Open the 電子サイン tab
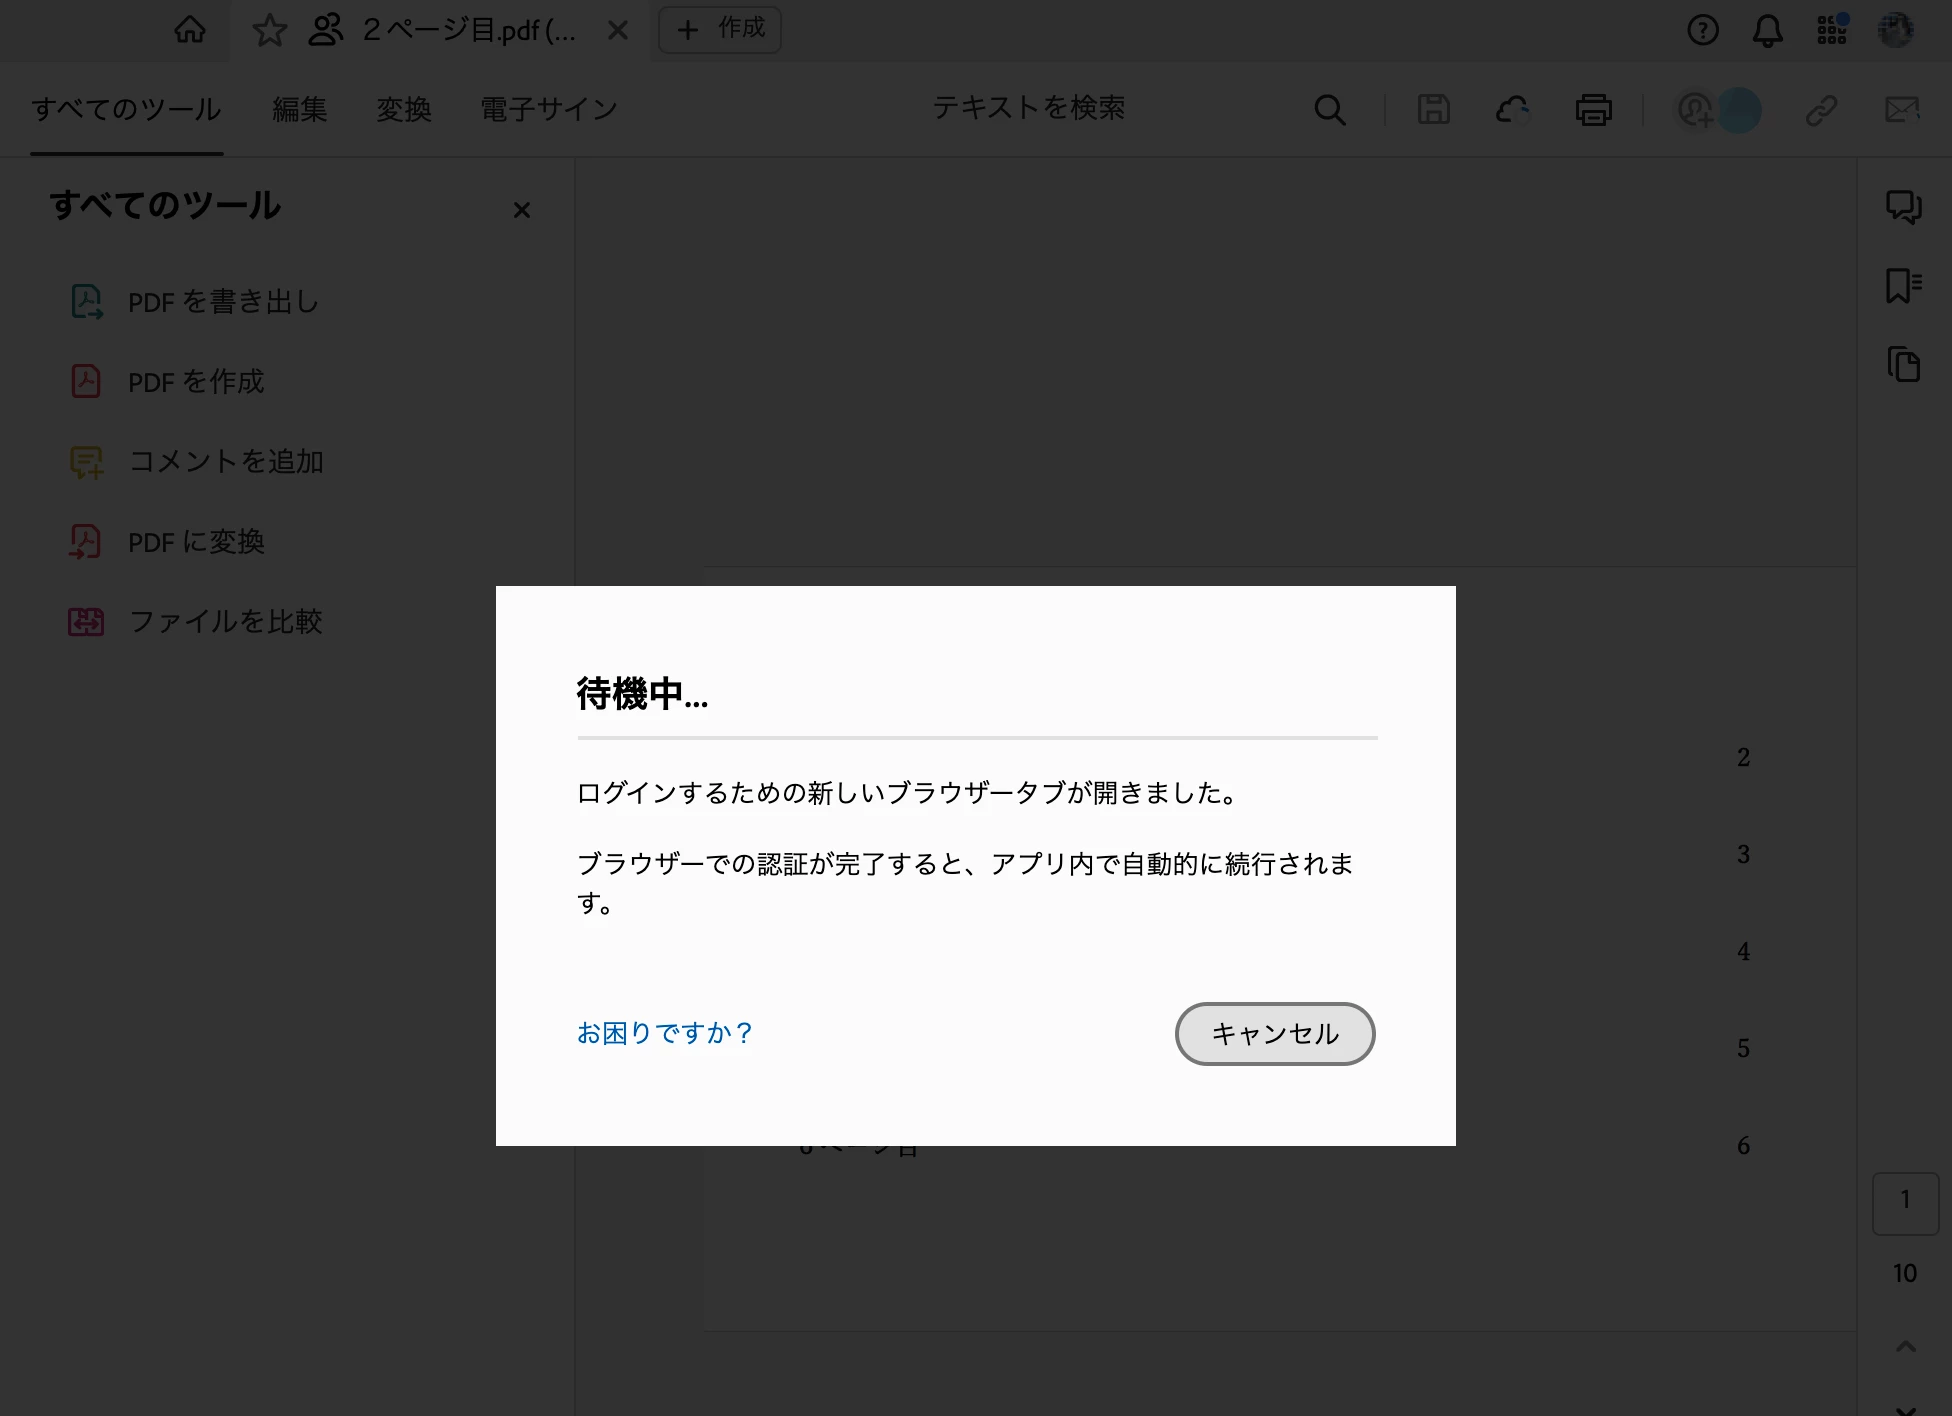The height and width of the screenshot is (1416, 1952). [548, 109]
